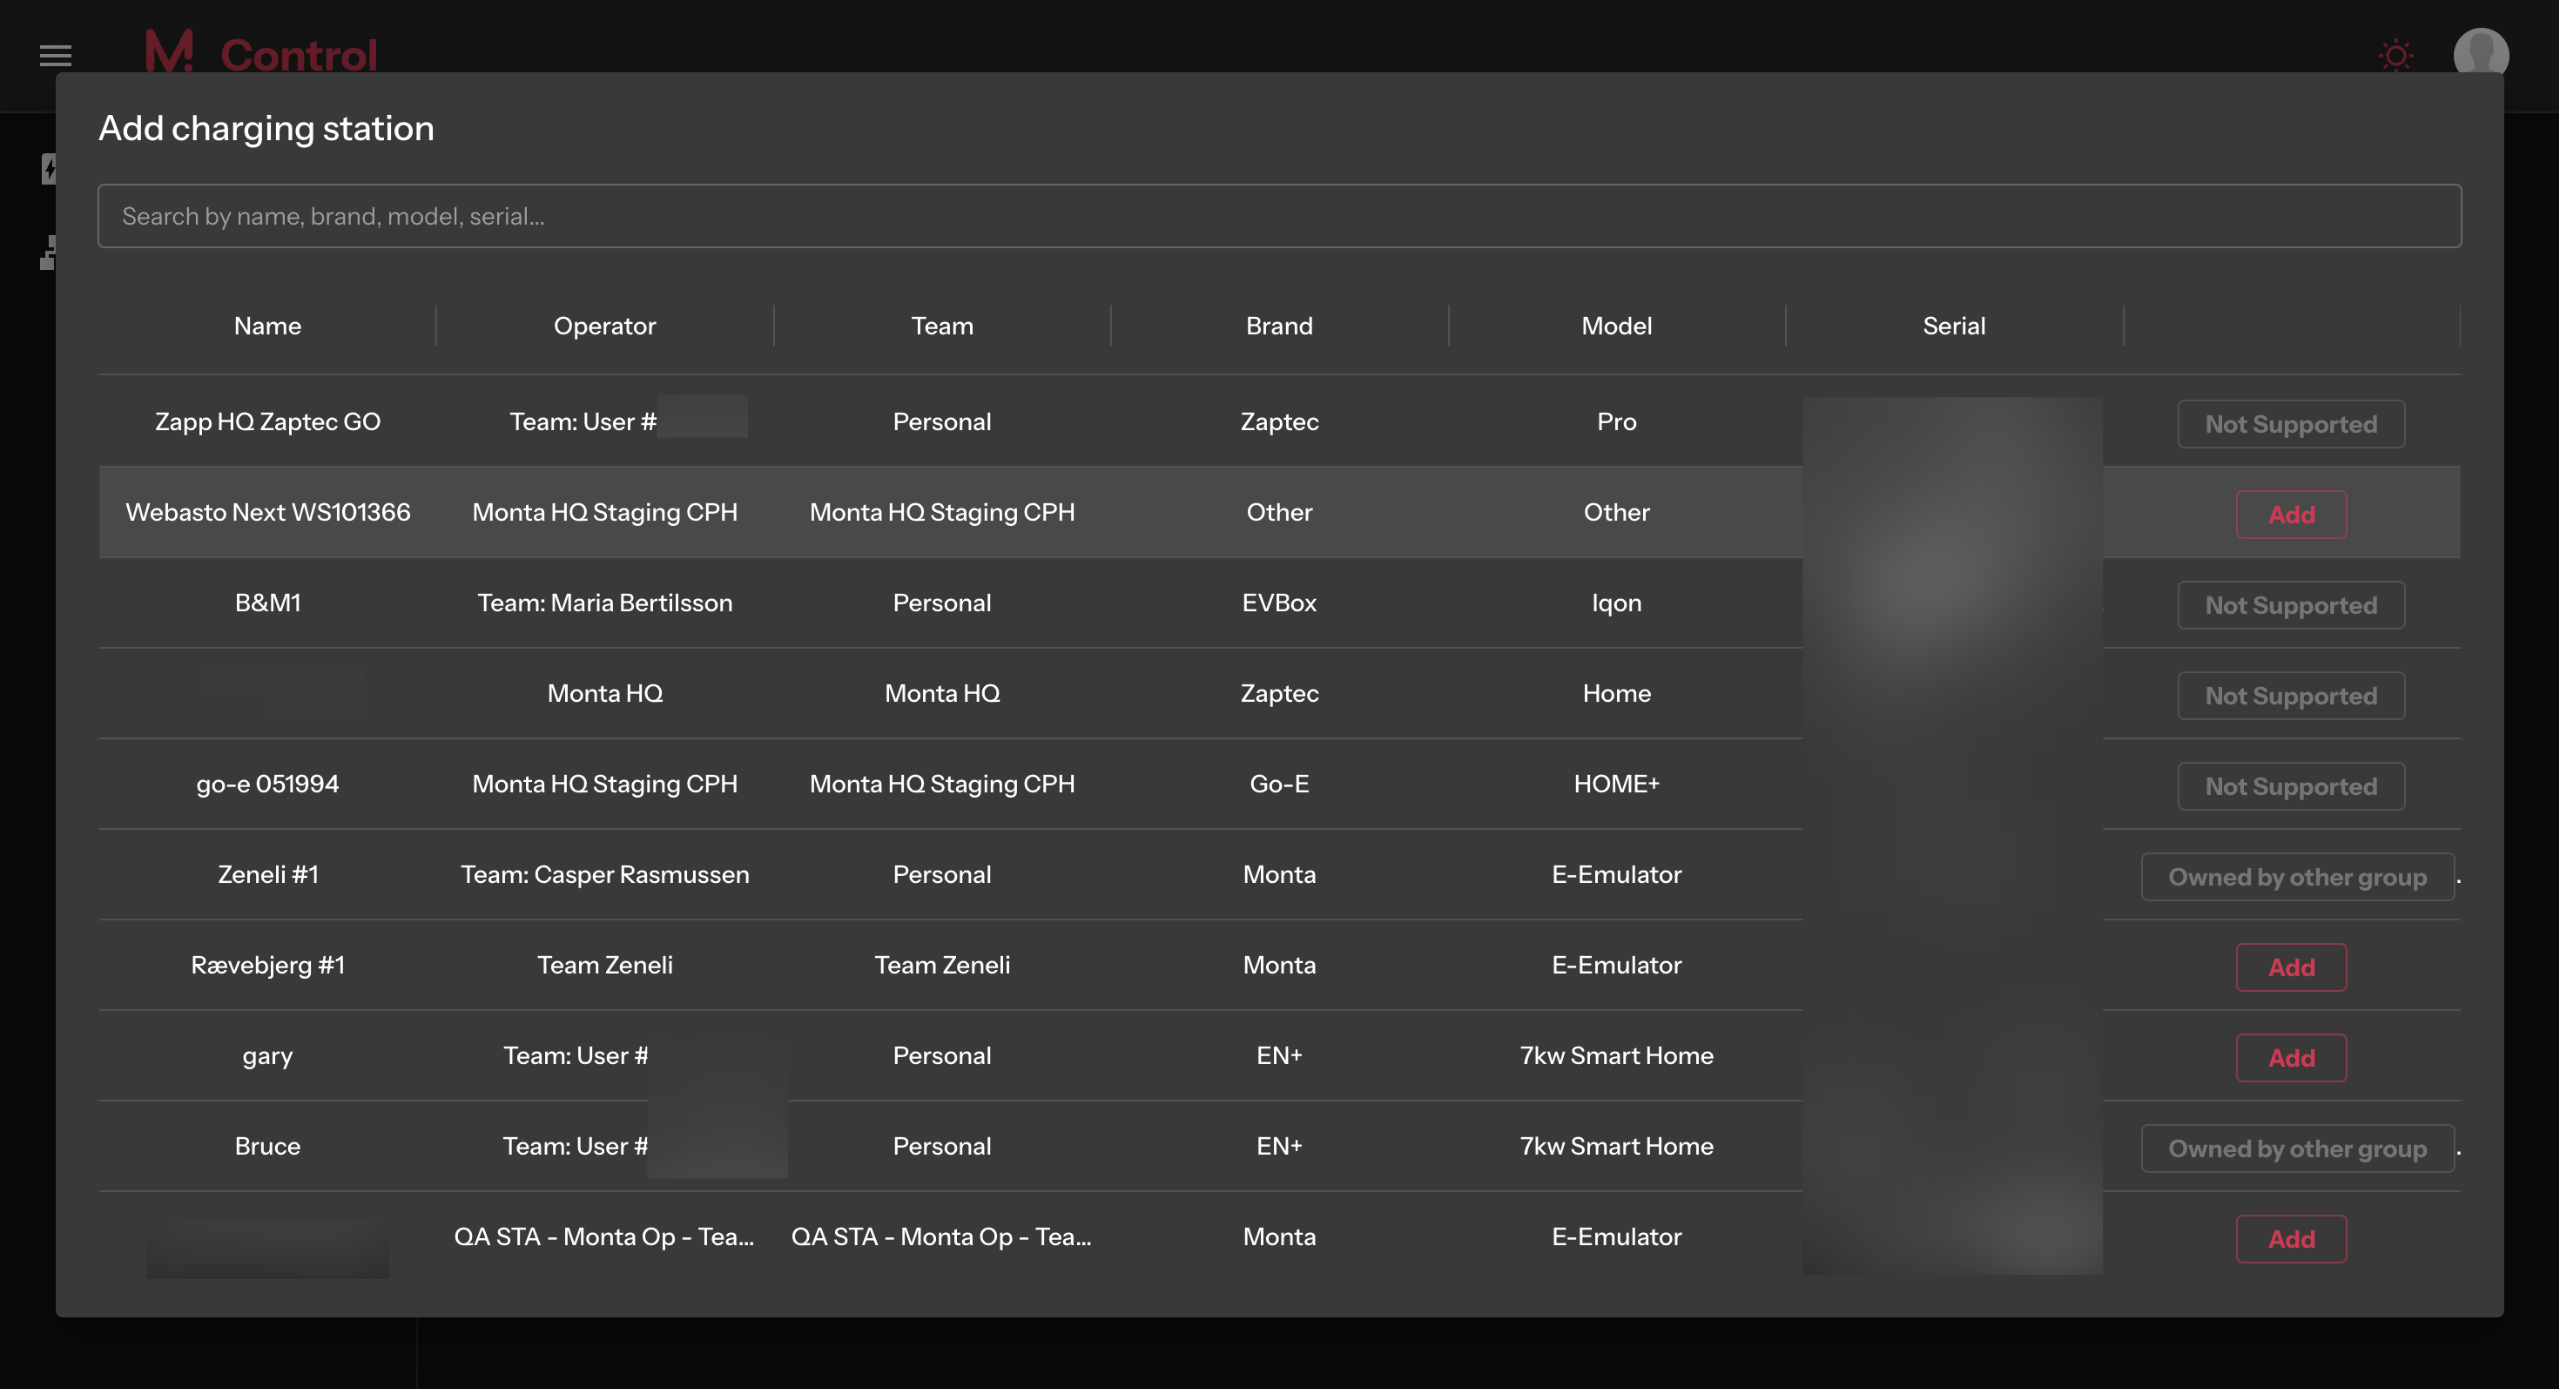Click Owned by other group on Zeneli #1
Viewport: 2559px width, 1389px height.
point(2297,877)
